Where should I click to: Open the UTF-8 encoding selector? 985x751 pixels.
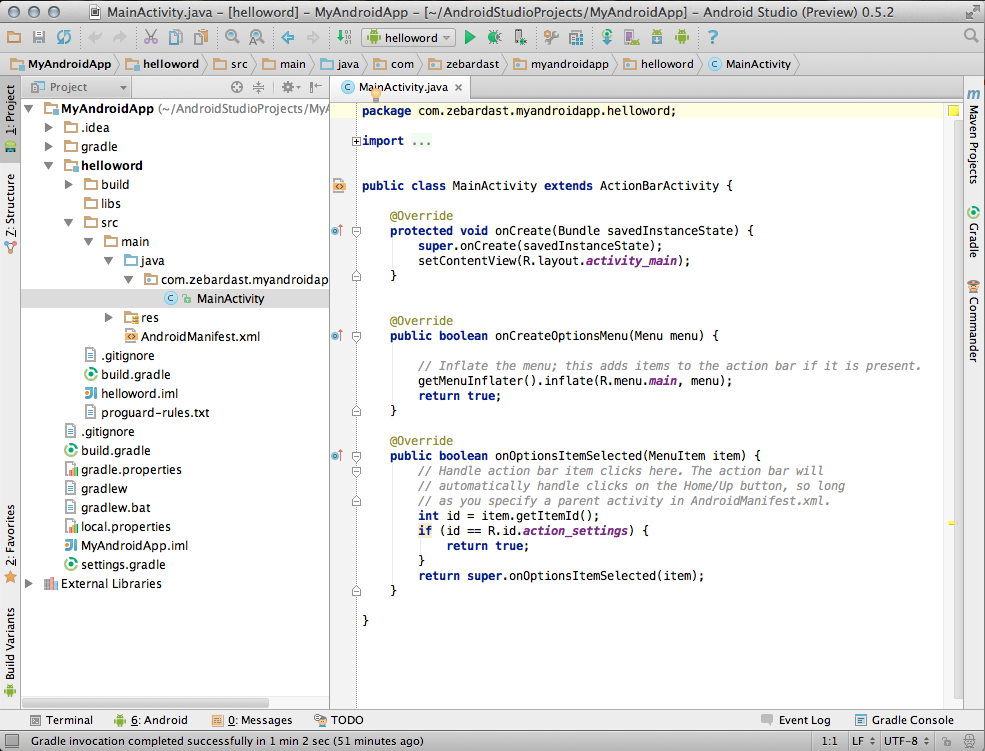(905, 741)
